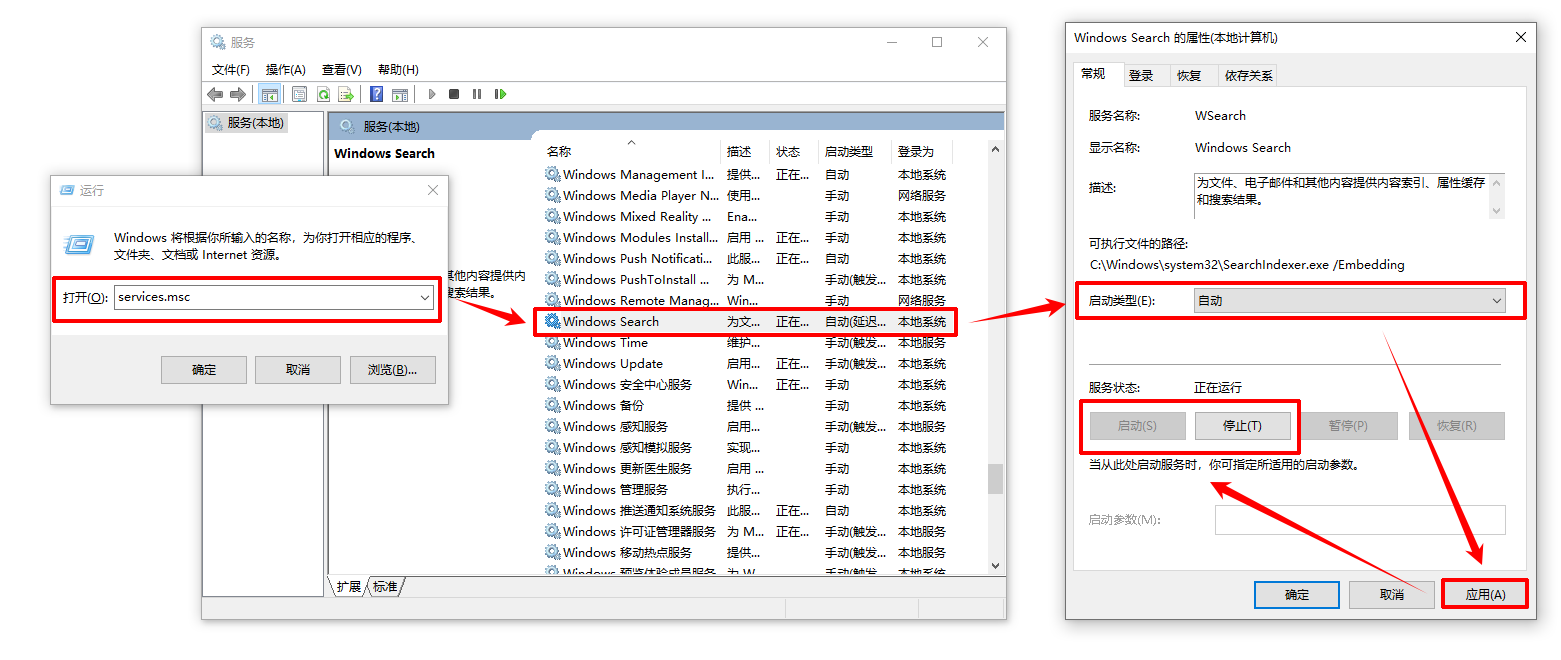Toggle the show/hide action pane toolbar icon
1561x660 pixels.
[x=400, y=94]
